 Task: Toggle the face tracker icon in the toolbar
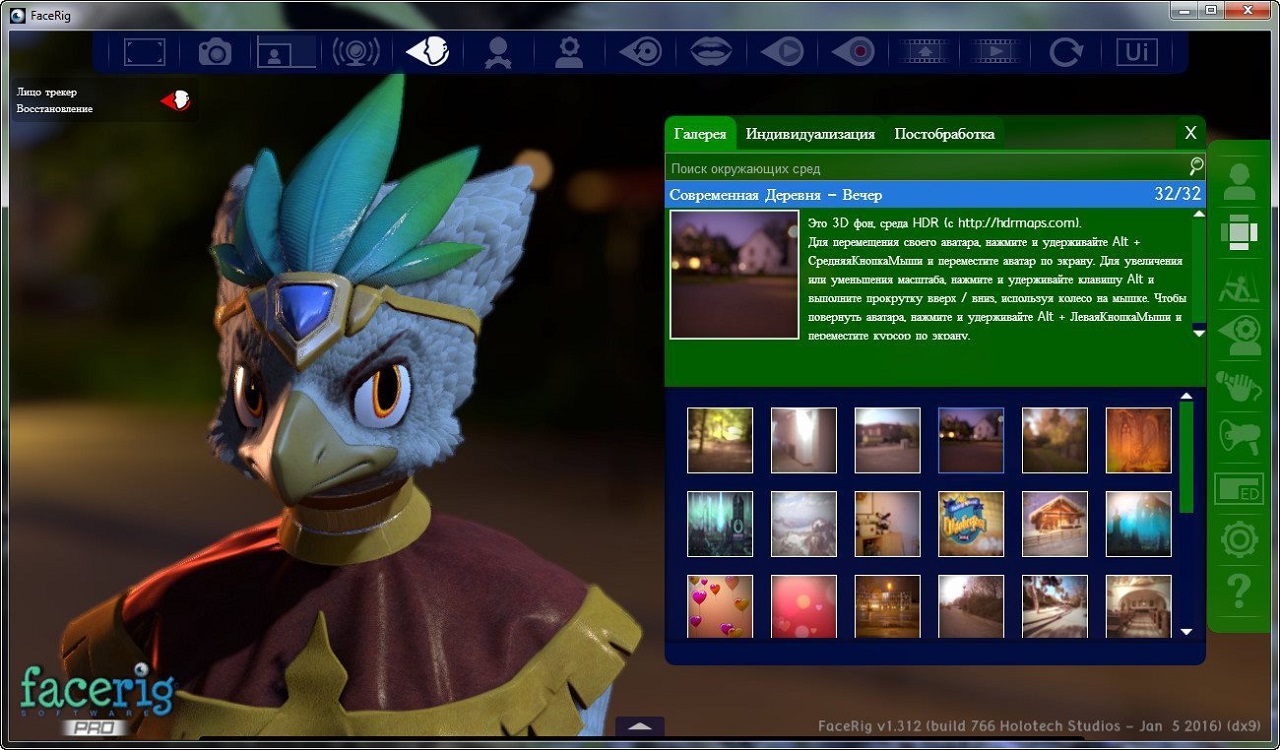coord(427,52)
